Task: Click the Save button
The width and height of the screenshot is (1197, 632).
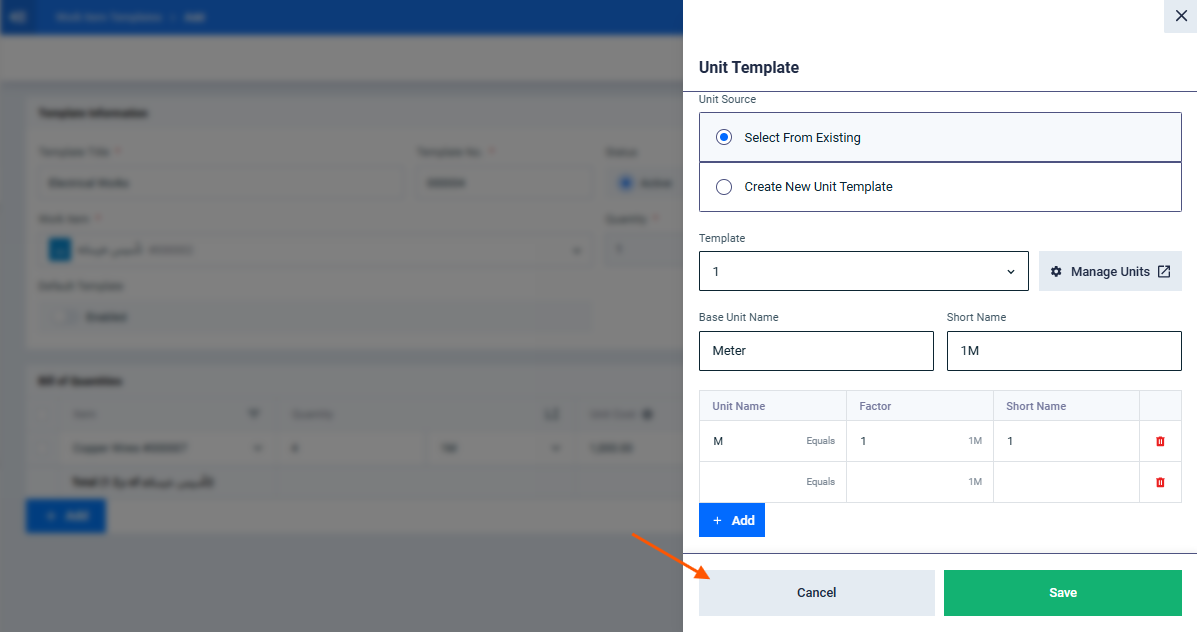Action: tap(1063, 593)
